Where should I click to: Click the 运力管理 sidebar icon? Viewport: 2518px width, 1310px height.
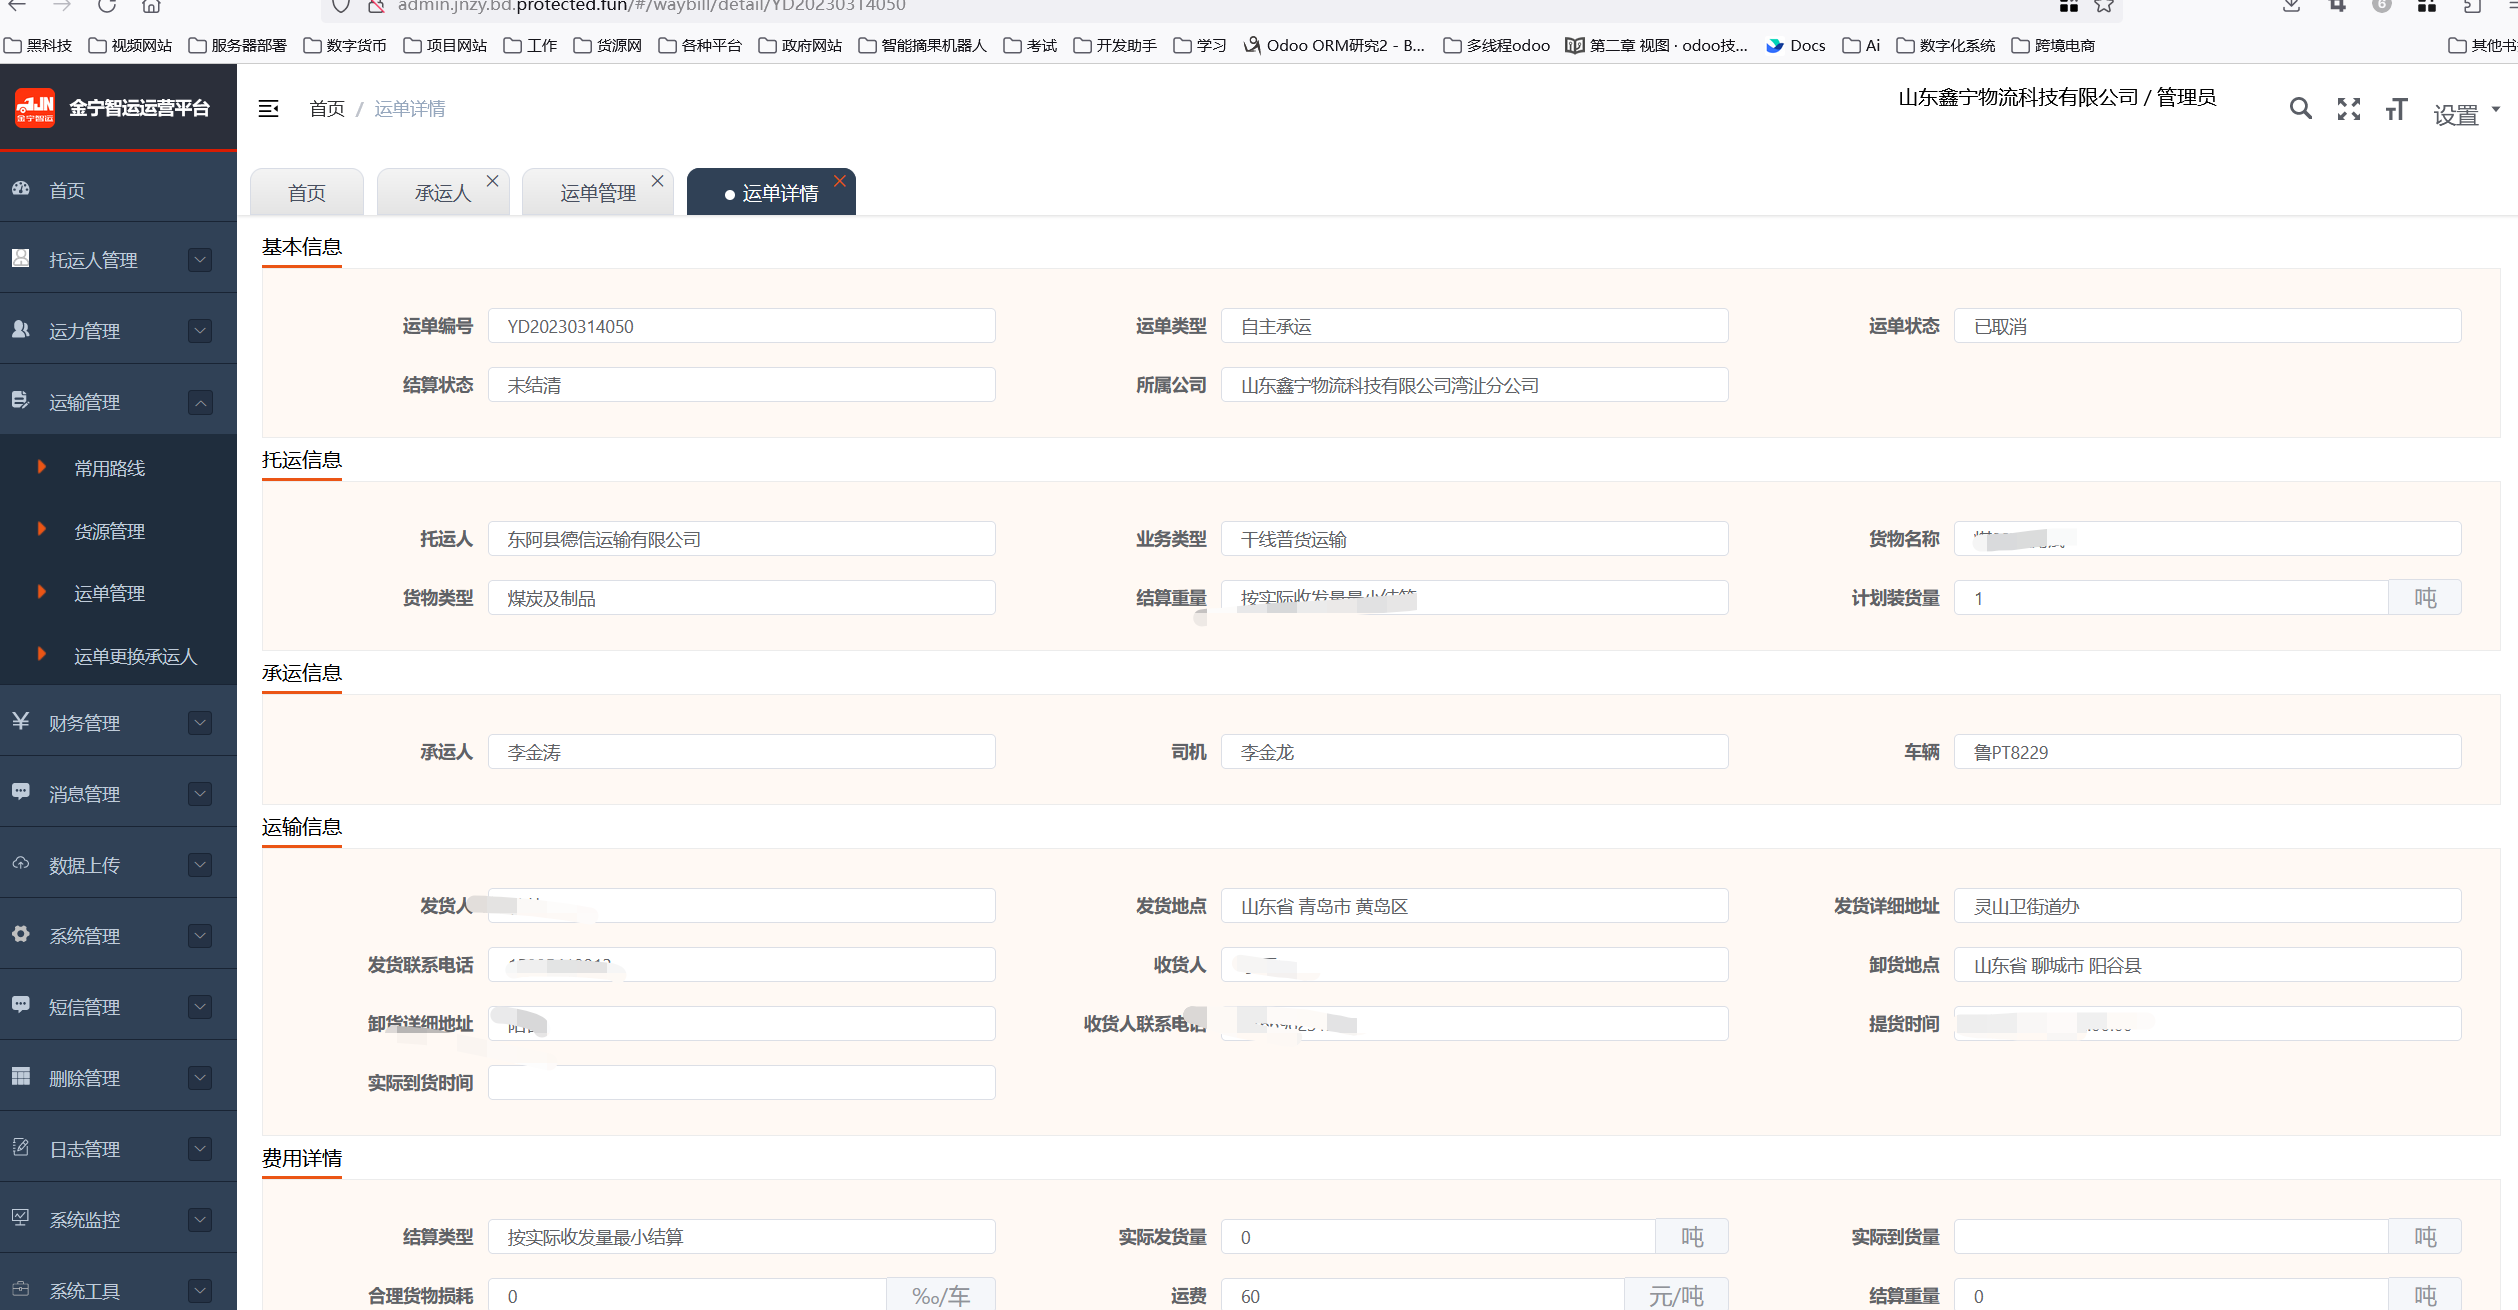point(20,330)
